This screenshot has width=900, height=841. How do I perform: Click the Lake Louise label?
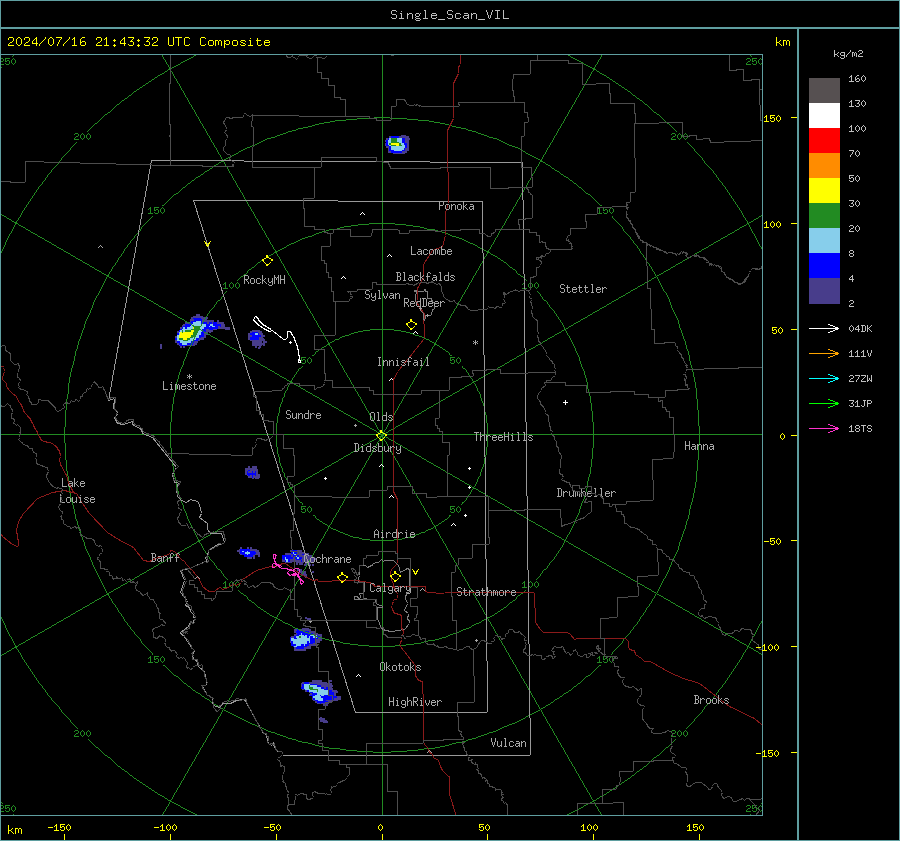pos(77,491)
